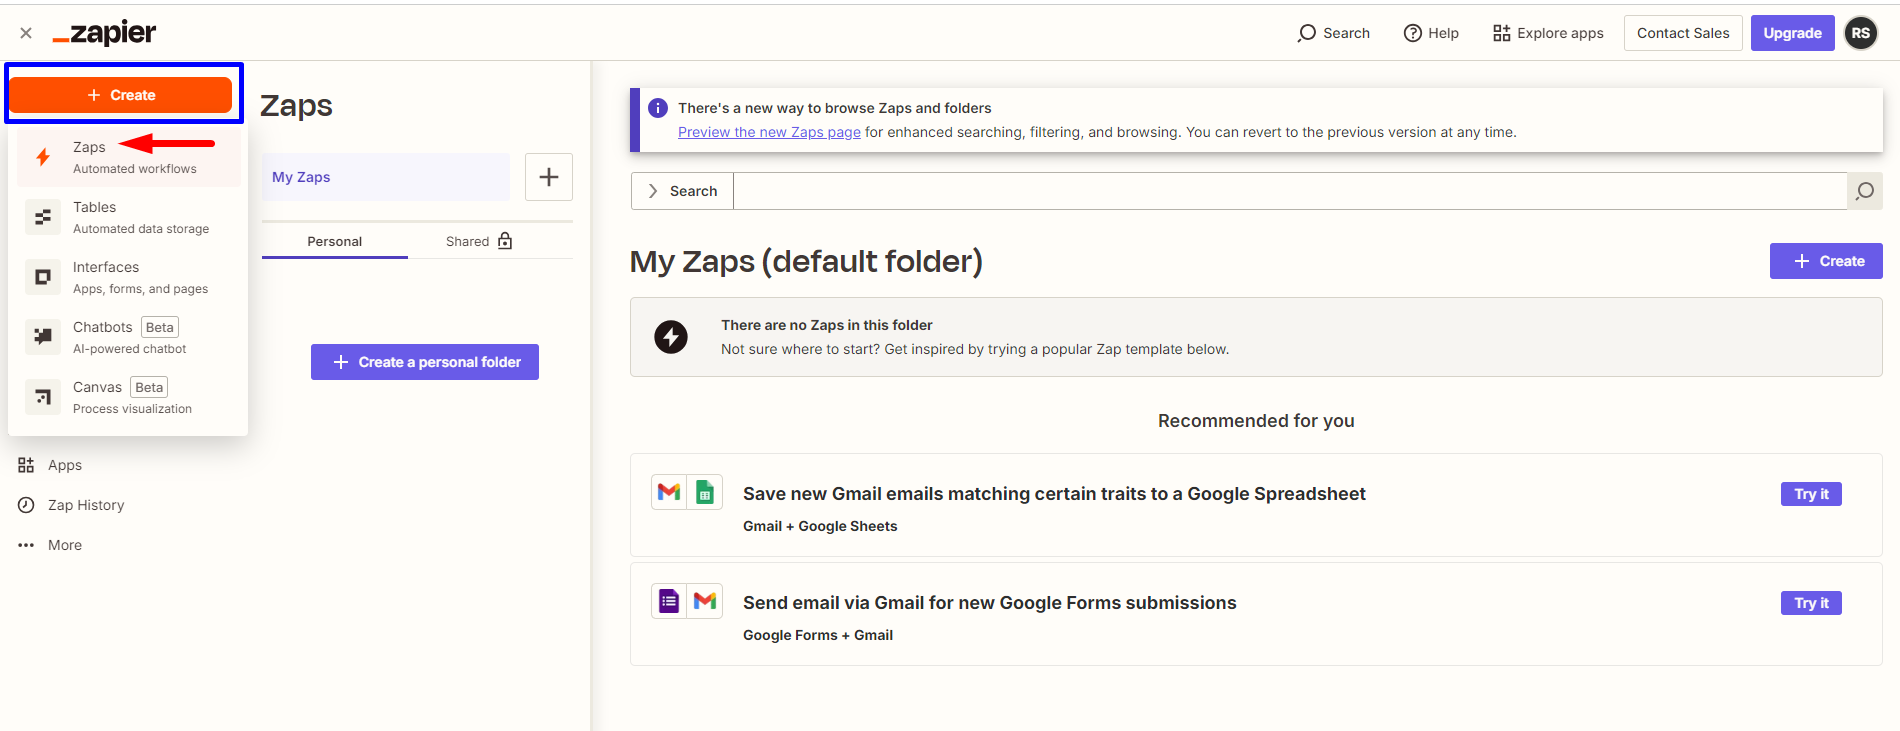Click the lock icon beside Shared

pos(505,241)
